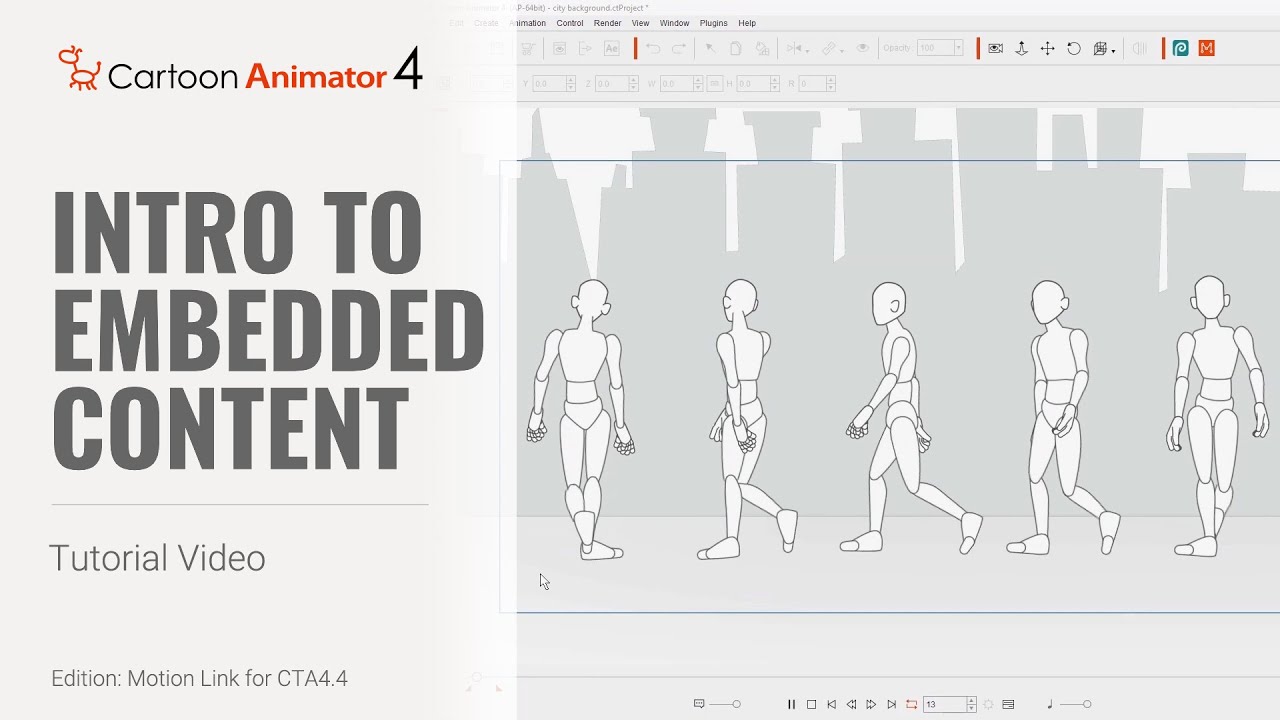Stop the animation playback
This screenshot has height=720, width=1280.
click(x=811, y=704)
